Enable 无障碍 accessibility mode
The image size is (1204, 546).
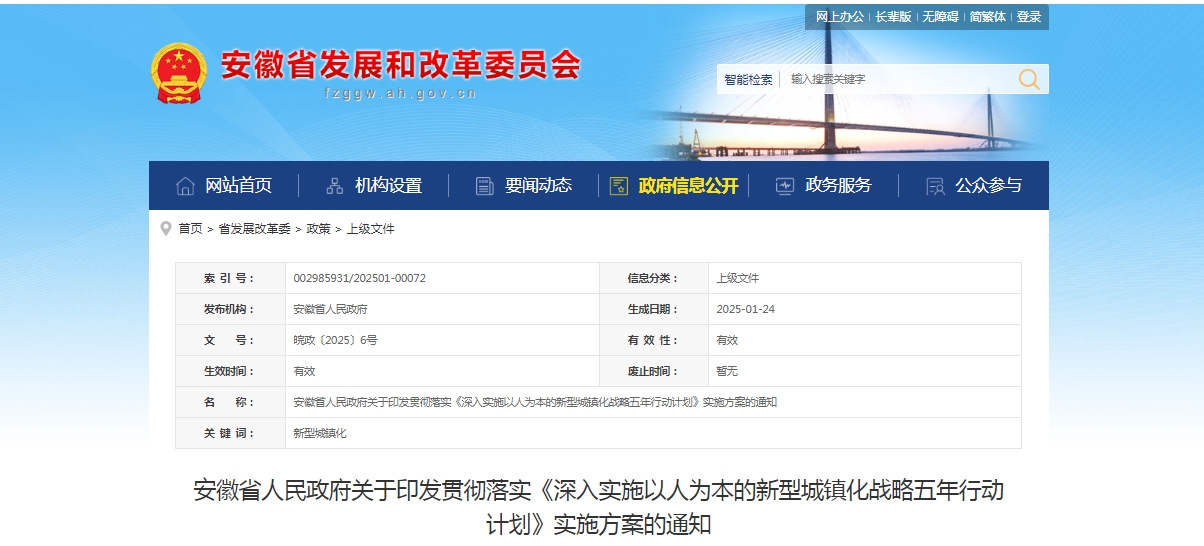940,17
